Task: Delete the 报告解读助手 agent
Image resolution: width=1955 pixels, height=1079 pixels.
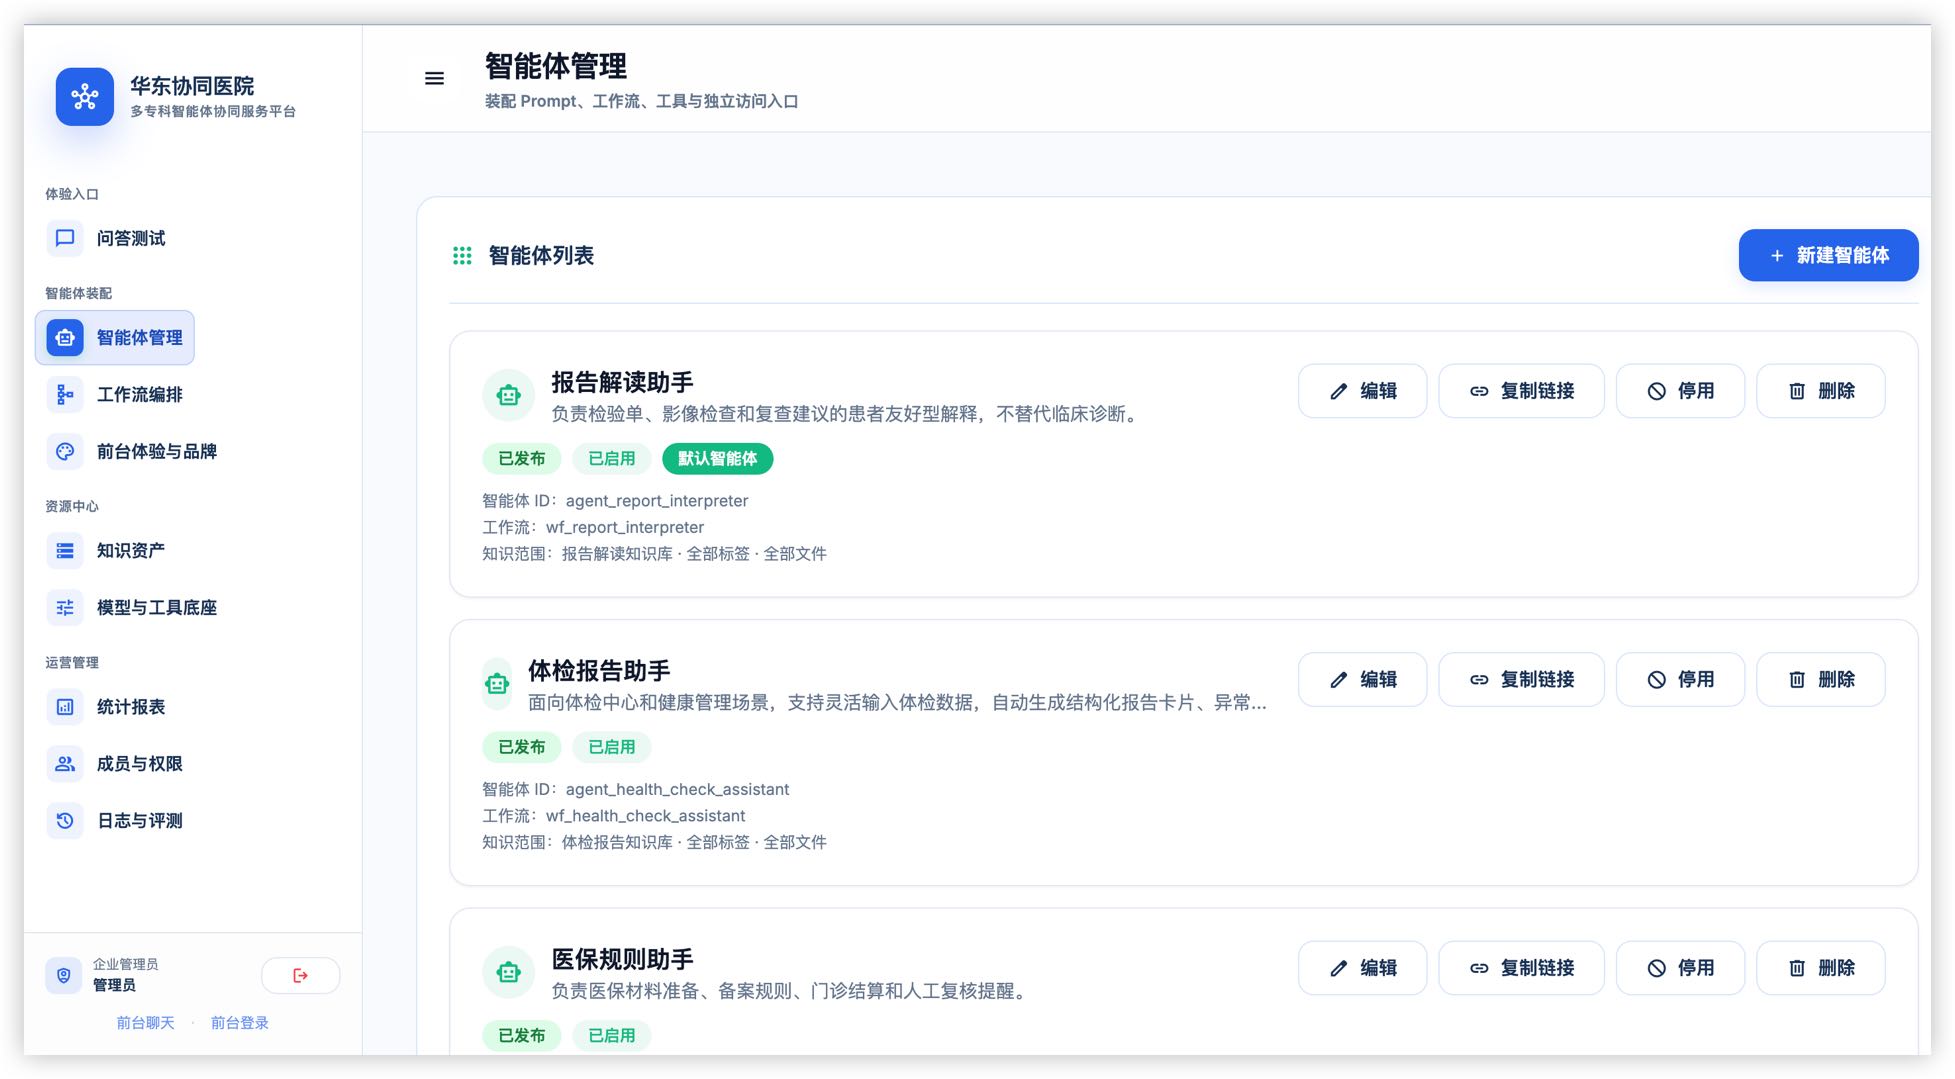Action: pos(1820,391)
